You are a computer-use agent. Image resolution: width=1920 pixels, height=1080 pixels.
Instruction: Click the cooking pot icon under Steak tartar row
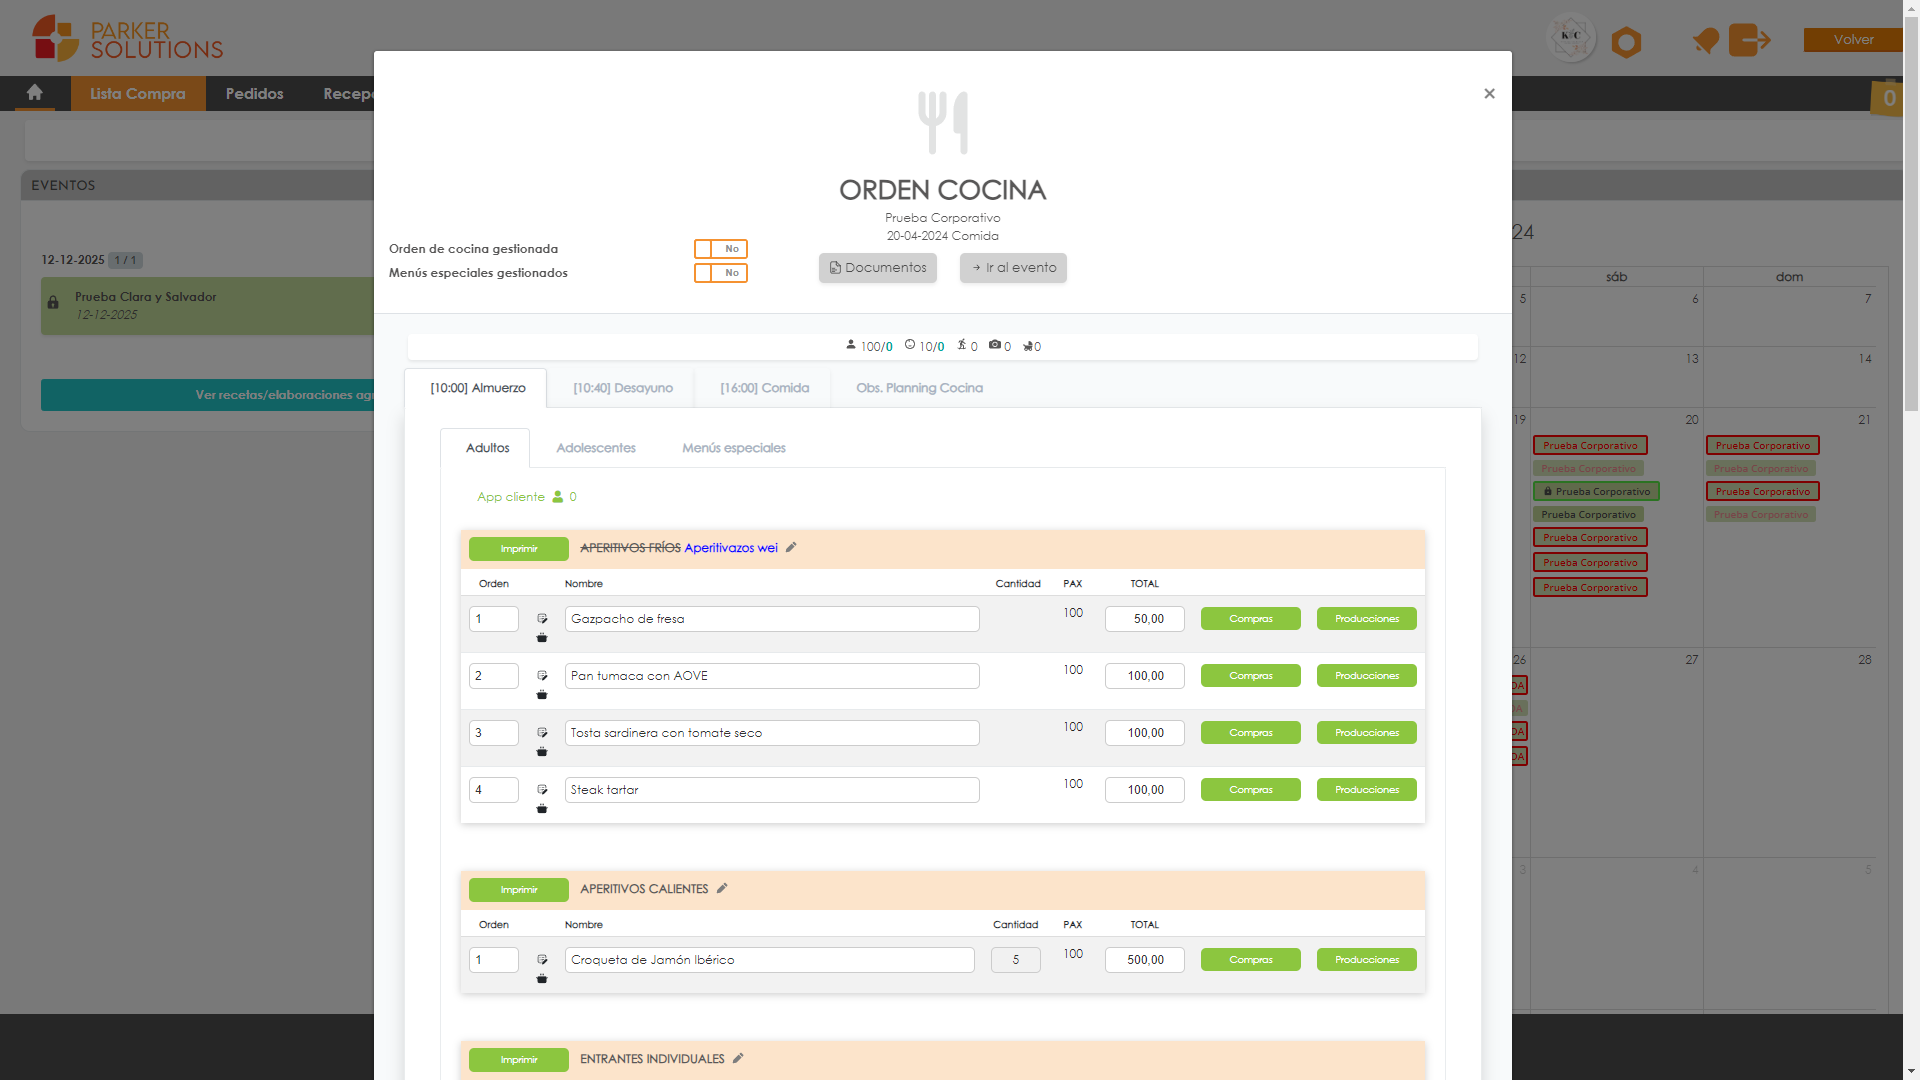[x=542, y=809]
